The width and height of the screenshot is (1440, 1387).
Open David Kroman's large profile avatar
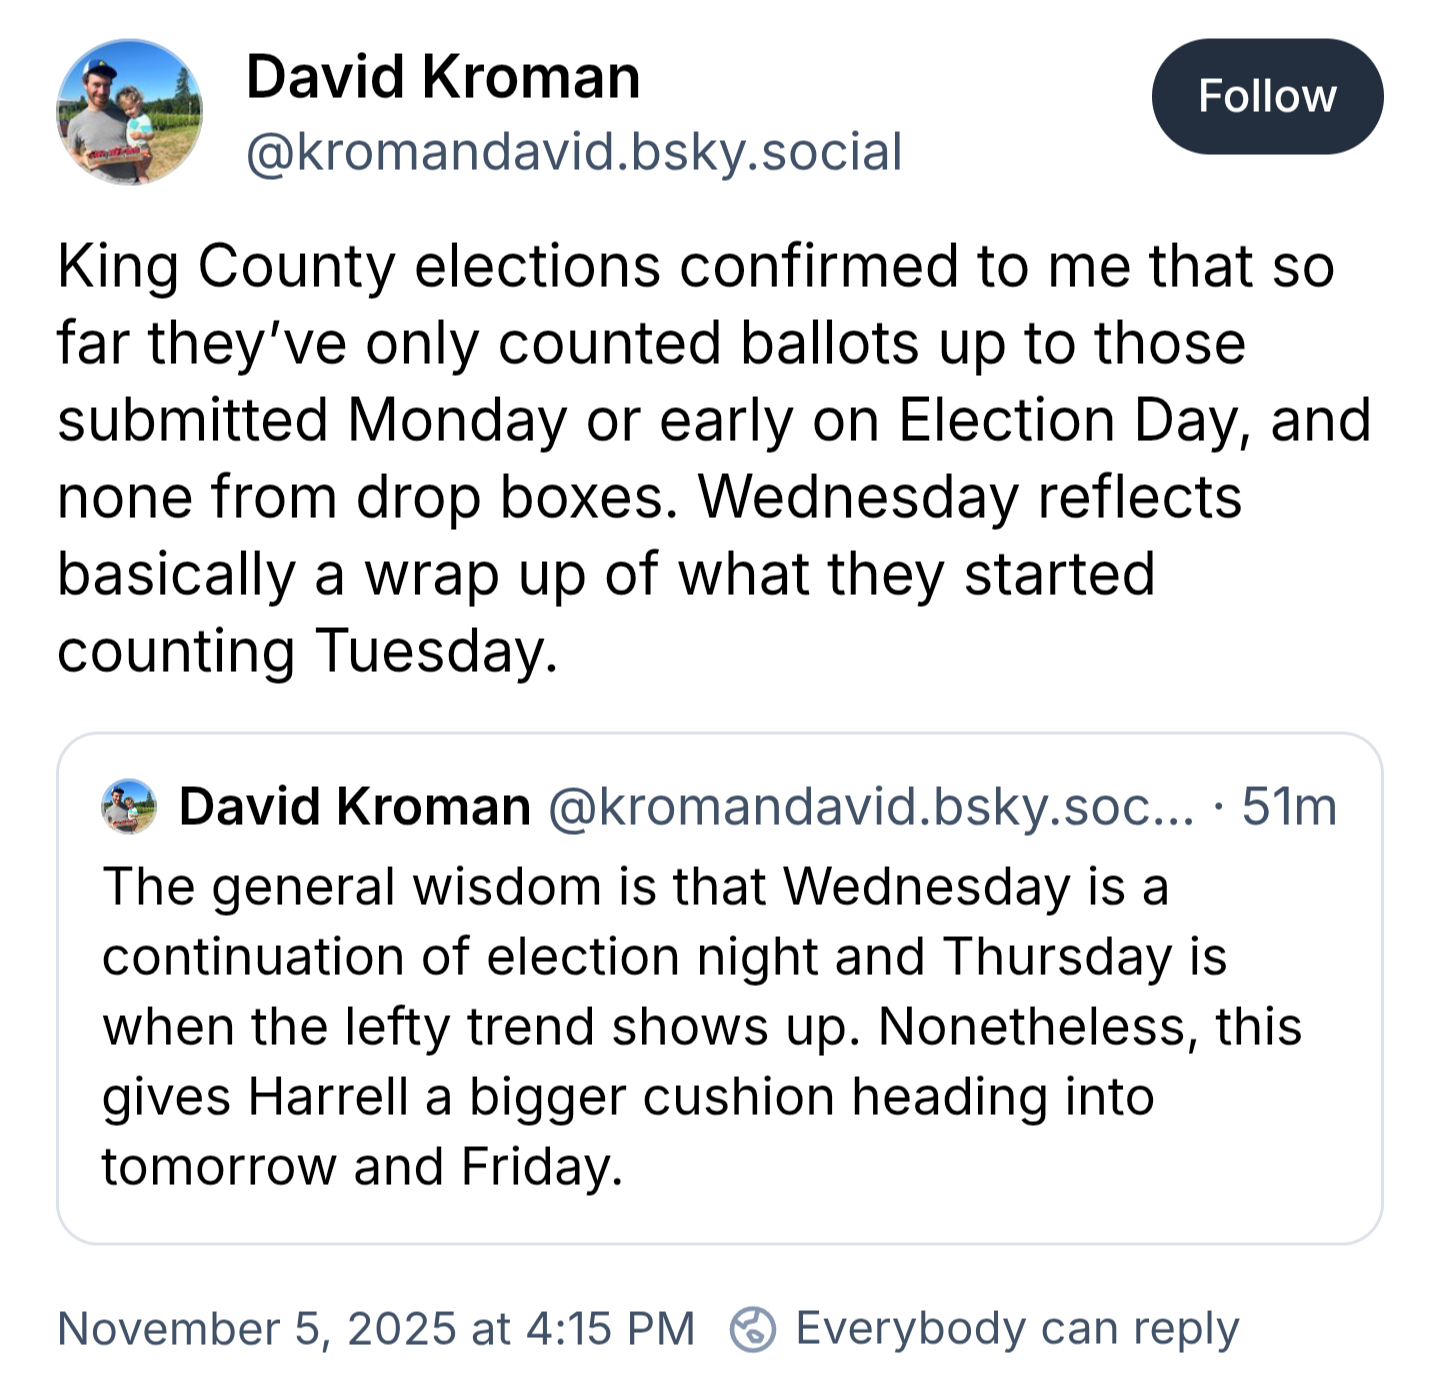(x=129, y=112)
